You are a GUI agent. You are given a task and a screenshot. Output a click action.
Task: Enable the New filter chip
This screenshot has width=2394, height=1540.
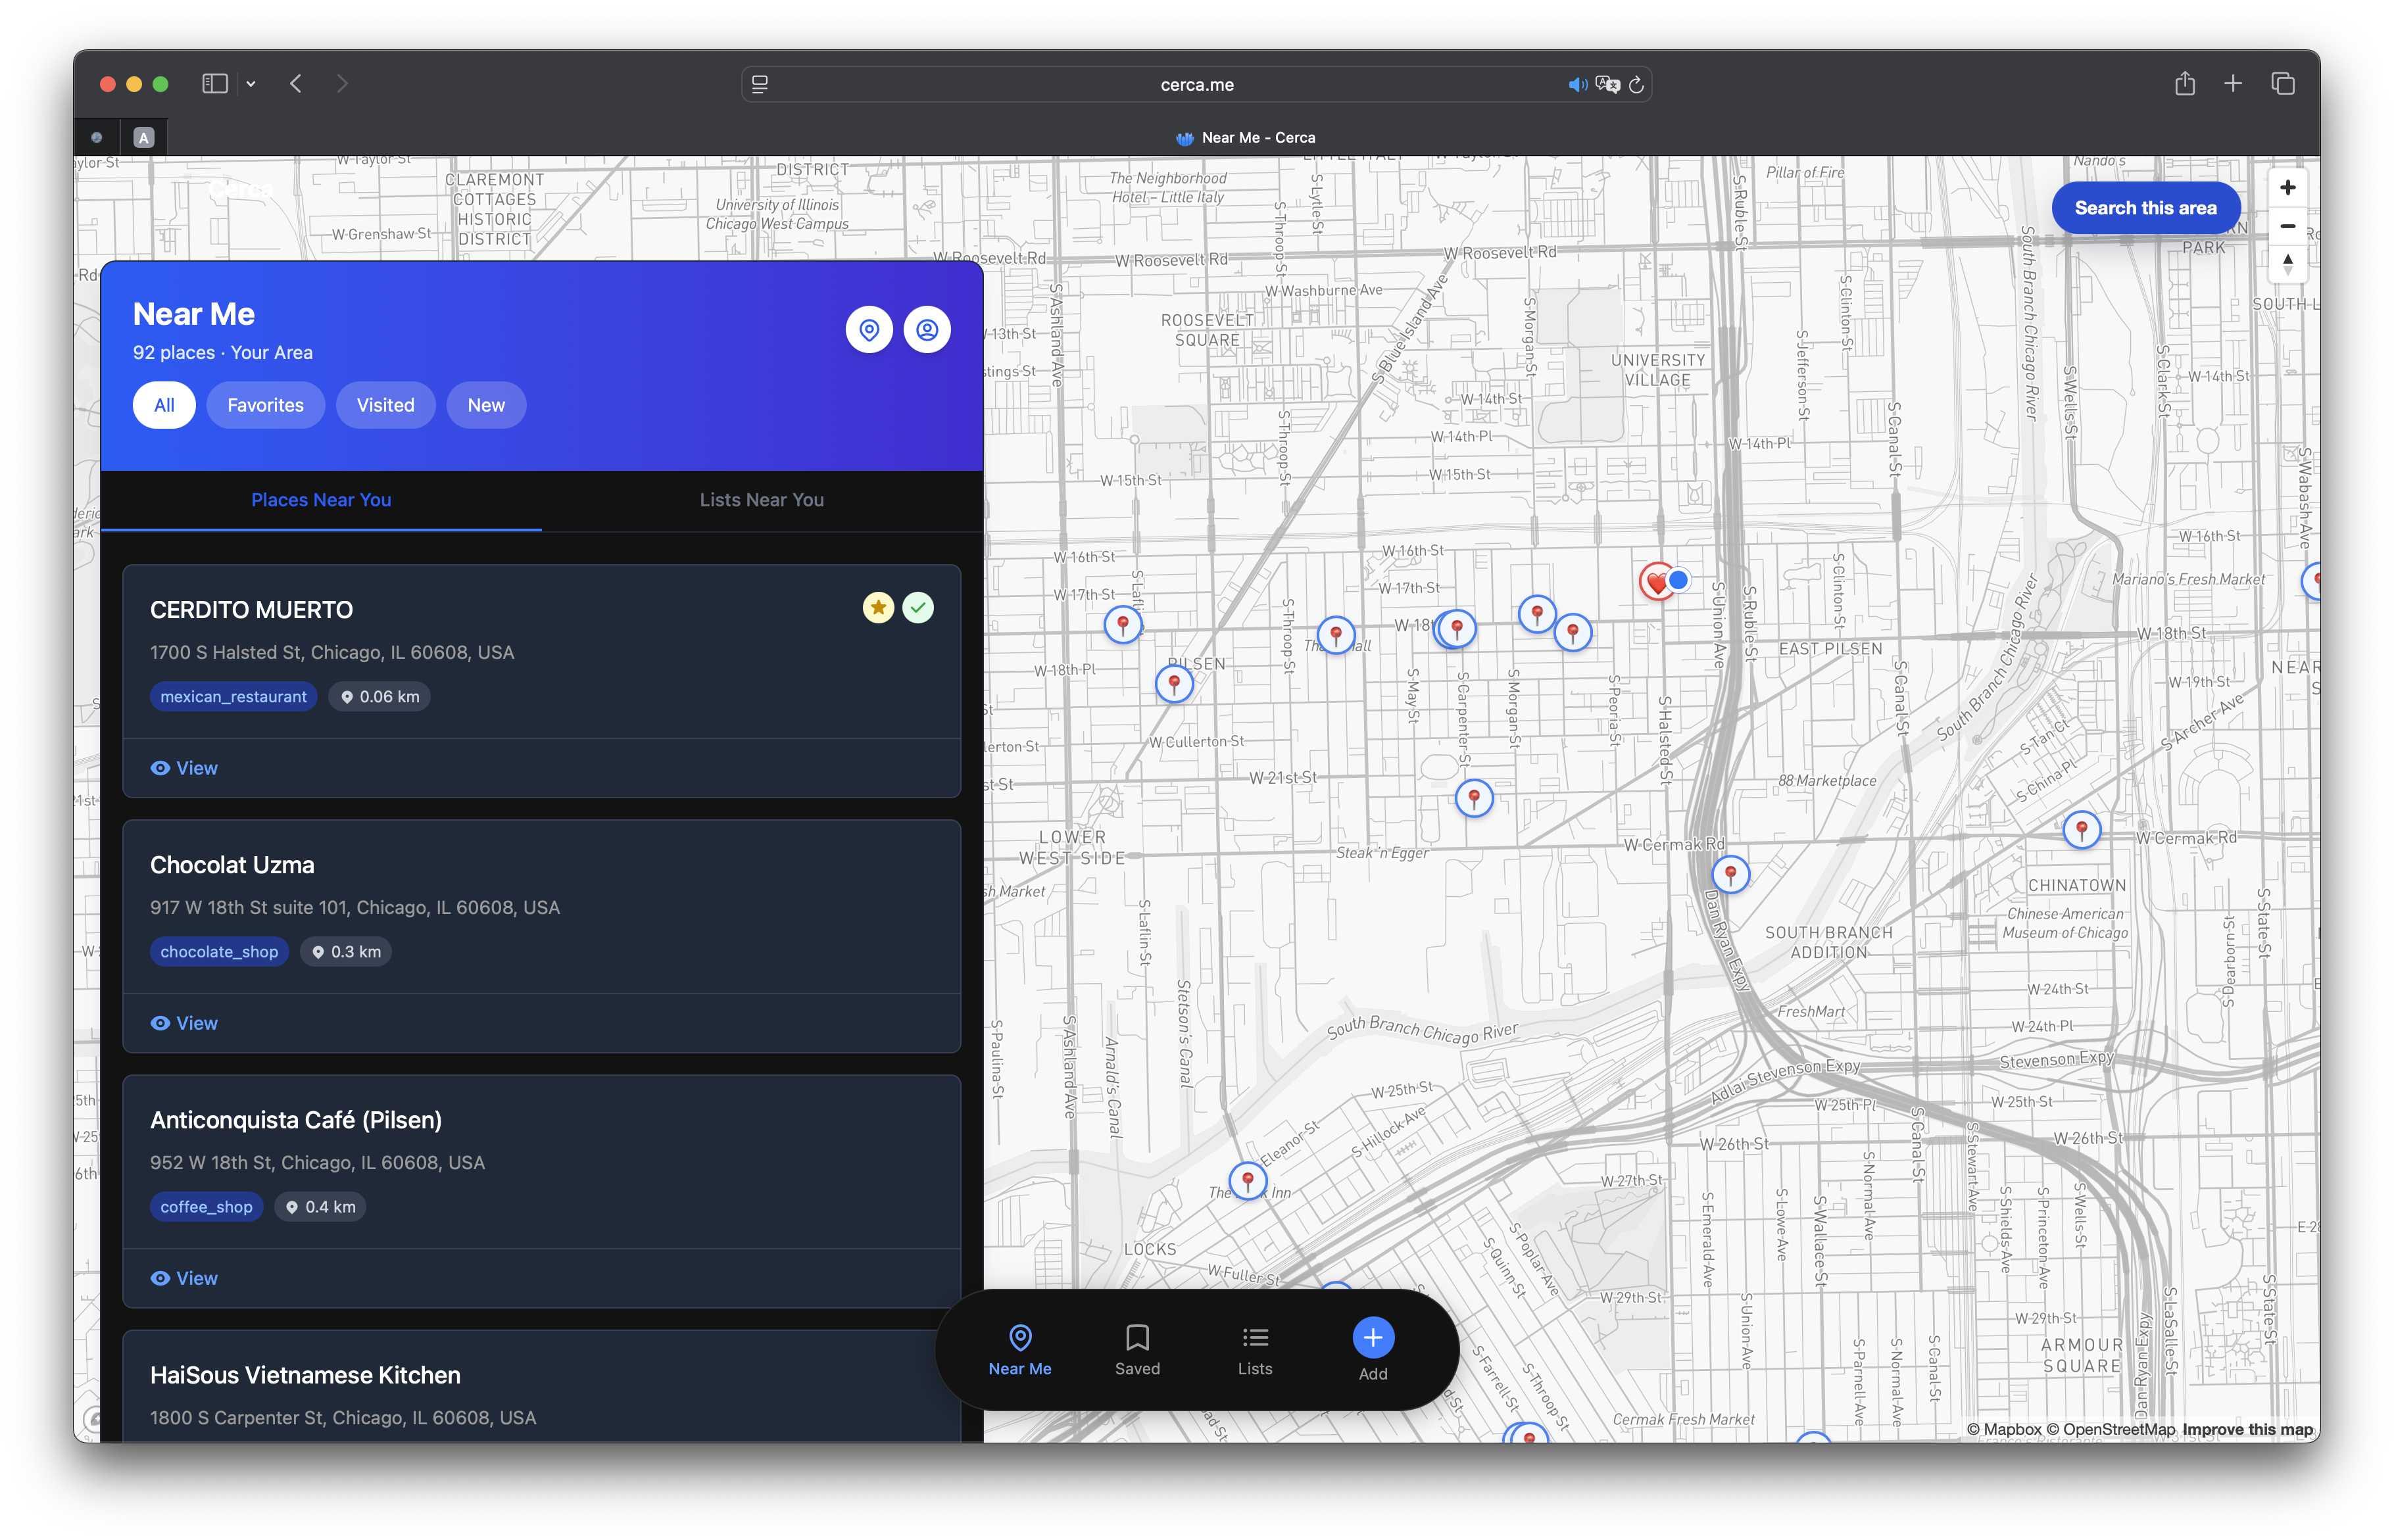(x=486, y=405)
